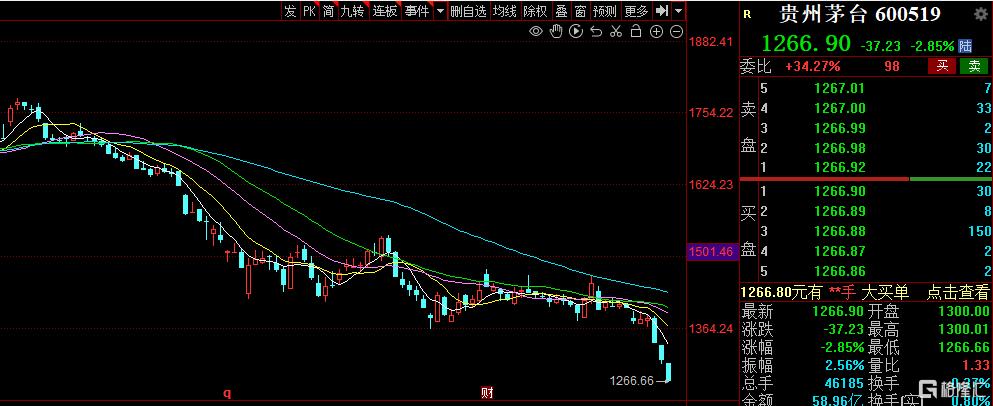993x406 pixels.
Task: Toggle the 九转 indicator
Action: pyautogui.click(x=352, y=11)
